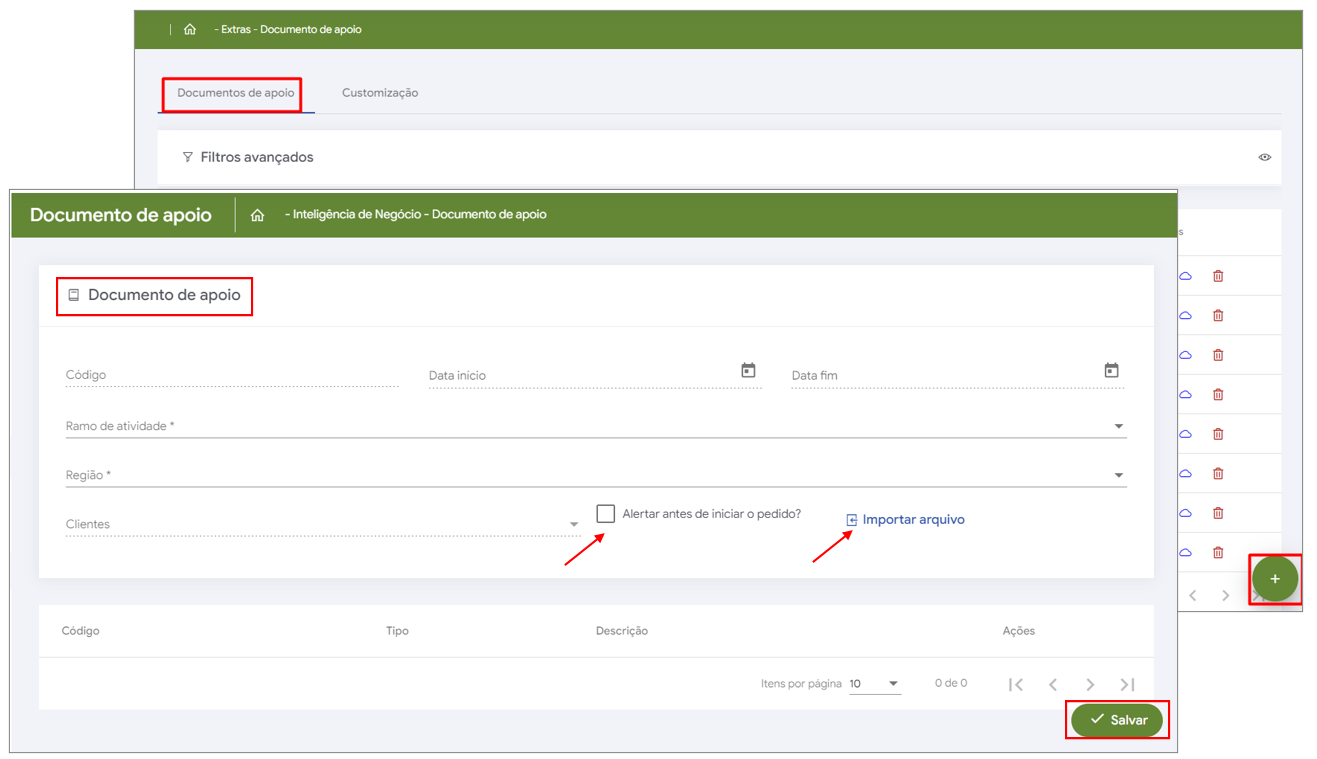1317x759 pixels.
Task: Click the first row blue cloud icon
Action: [1186, 276]
